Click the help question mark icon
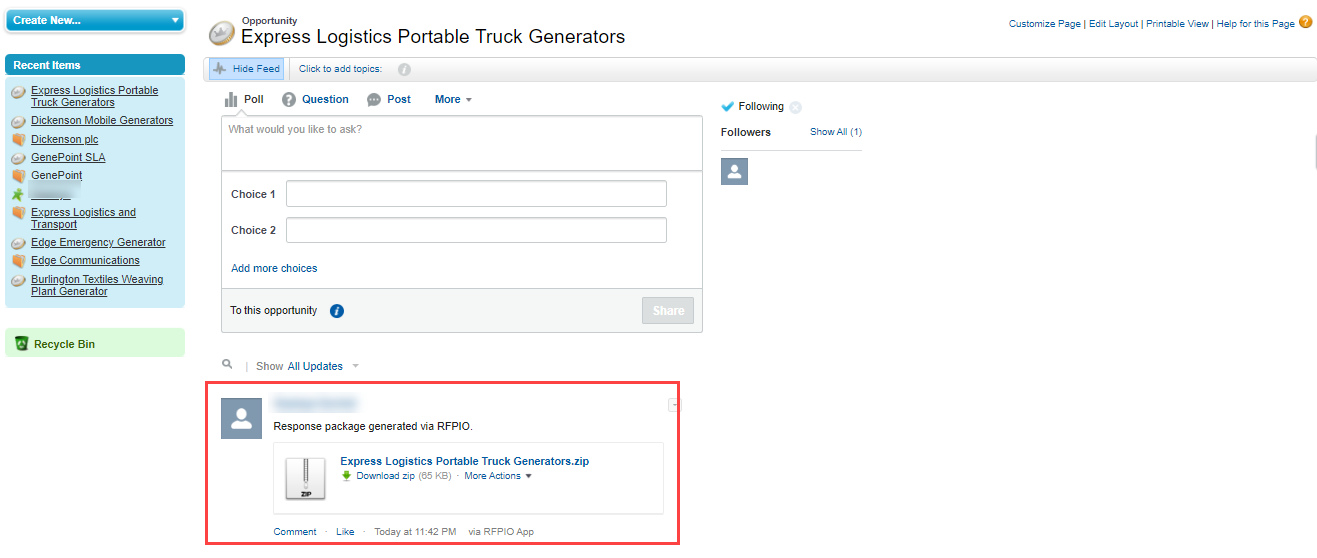This screenshot has height=558, width=1317. point(1305,22)
